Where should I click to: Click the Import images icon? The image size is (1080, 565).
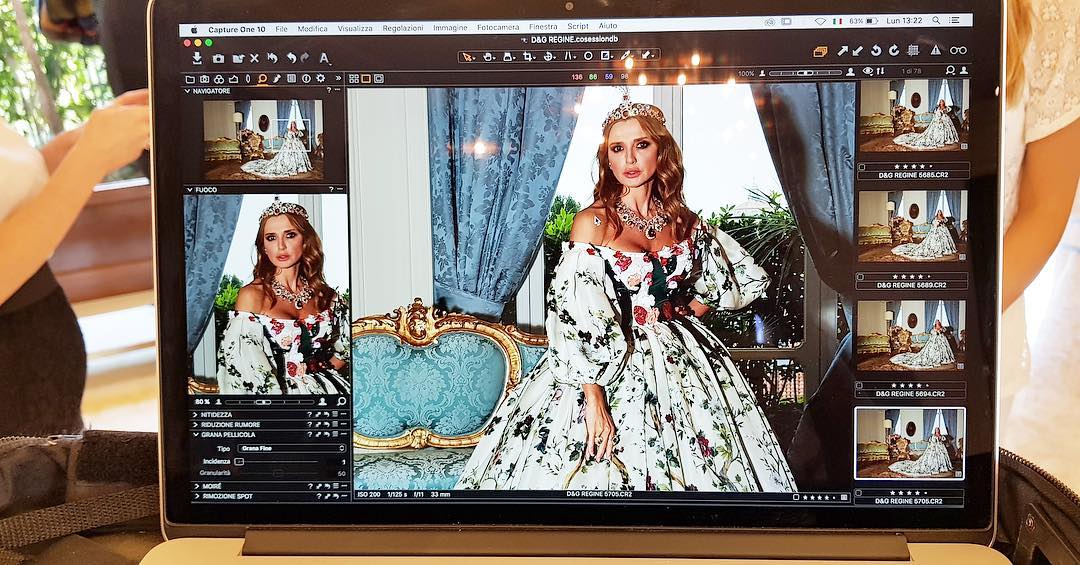[197, 59]
